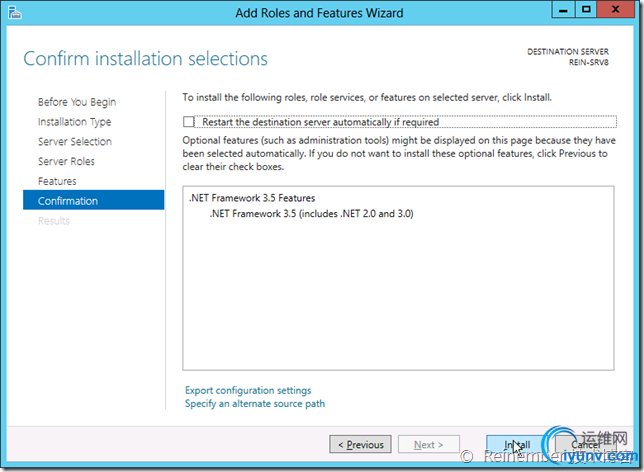
Task: Open the Features step
Action: (57, 181)
